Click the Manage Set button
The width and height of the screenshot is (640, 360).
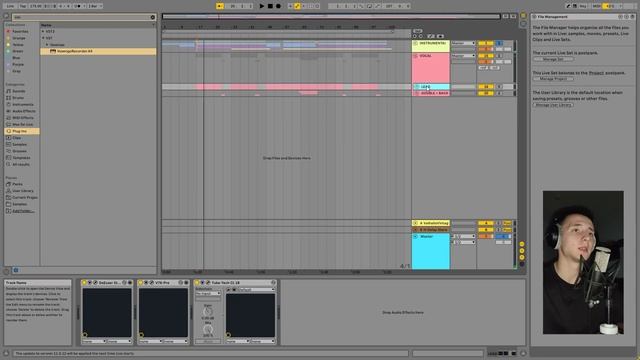click(553, 59)
